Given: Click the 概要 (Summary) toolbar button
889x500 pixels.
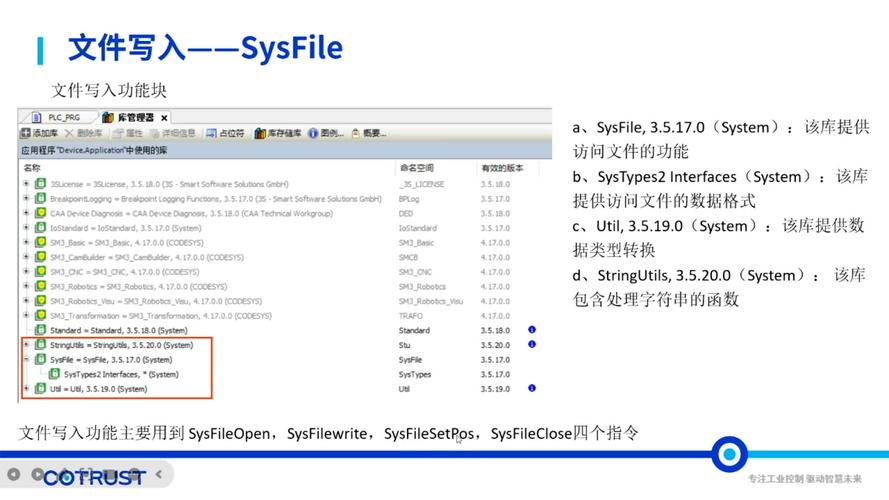Looking at the screenshot, I should click(369, 133).
